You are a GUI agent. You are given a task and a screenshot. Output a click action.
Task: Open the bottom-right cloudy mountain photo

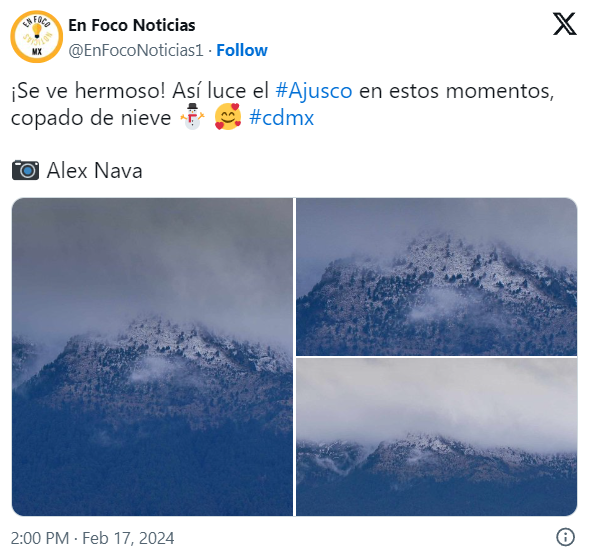coord(436,437)
